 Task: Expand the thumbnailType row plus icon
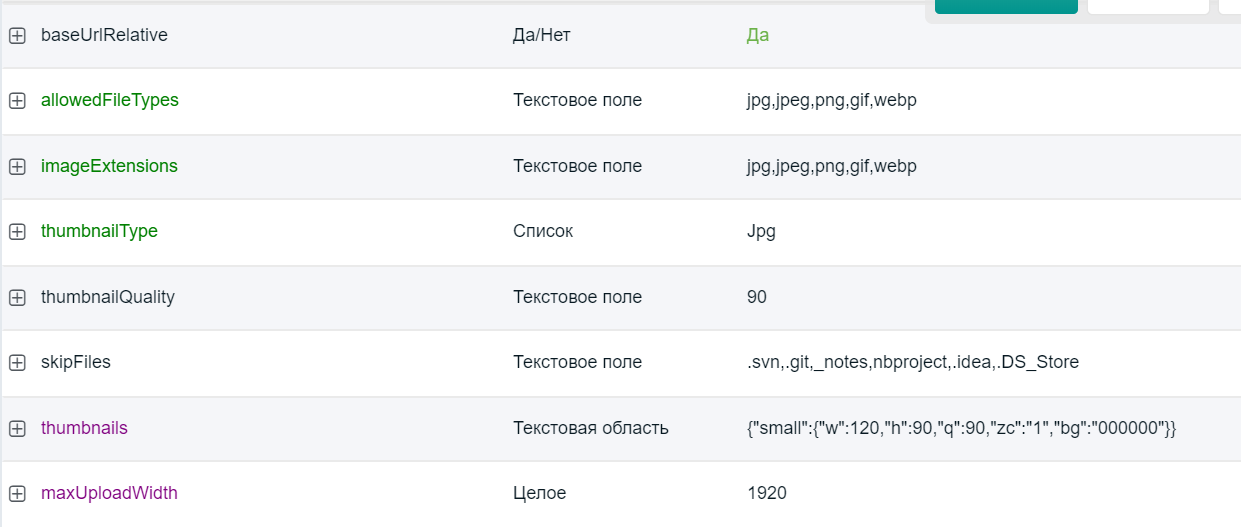click(17, 231)
